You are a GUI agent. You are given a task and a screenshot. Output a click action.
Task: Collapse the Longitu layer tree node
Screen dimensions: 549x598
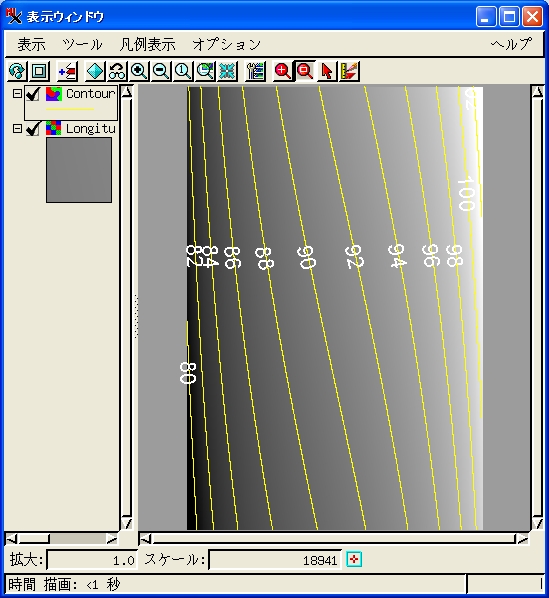pos(17,129)
